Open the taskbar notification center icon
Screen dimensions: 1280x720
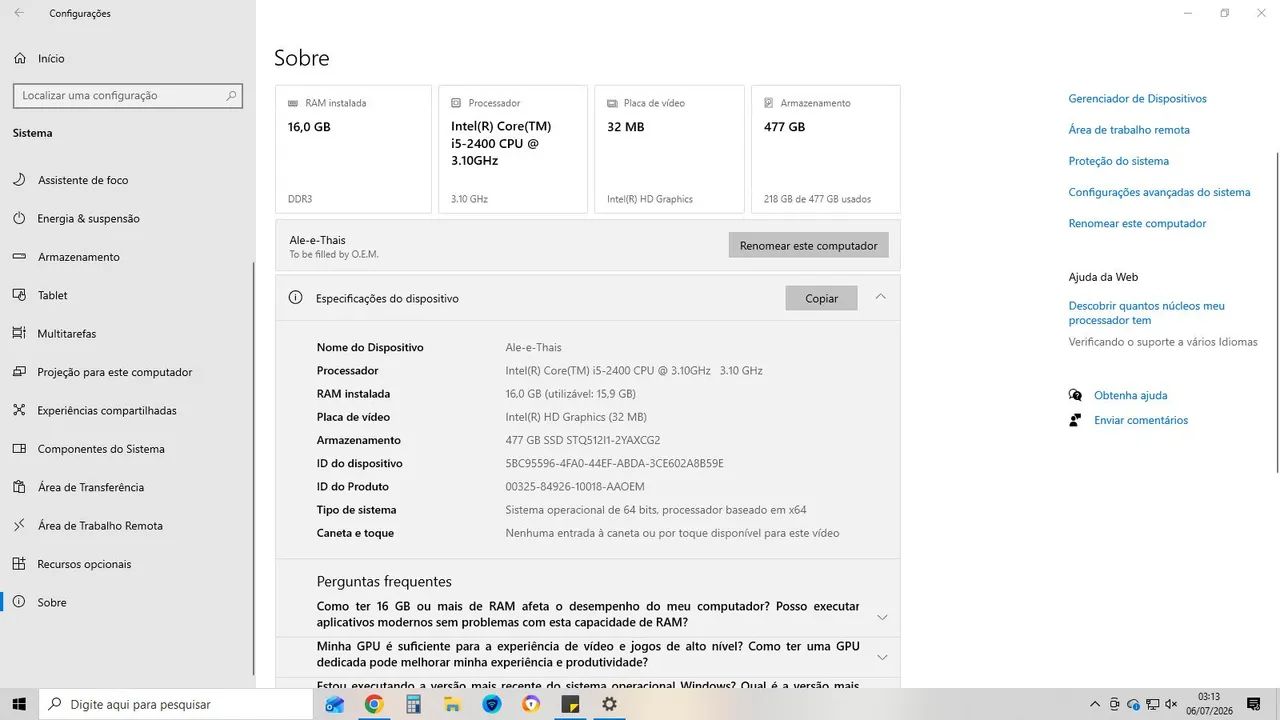pos(1253,704)
